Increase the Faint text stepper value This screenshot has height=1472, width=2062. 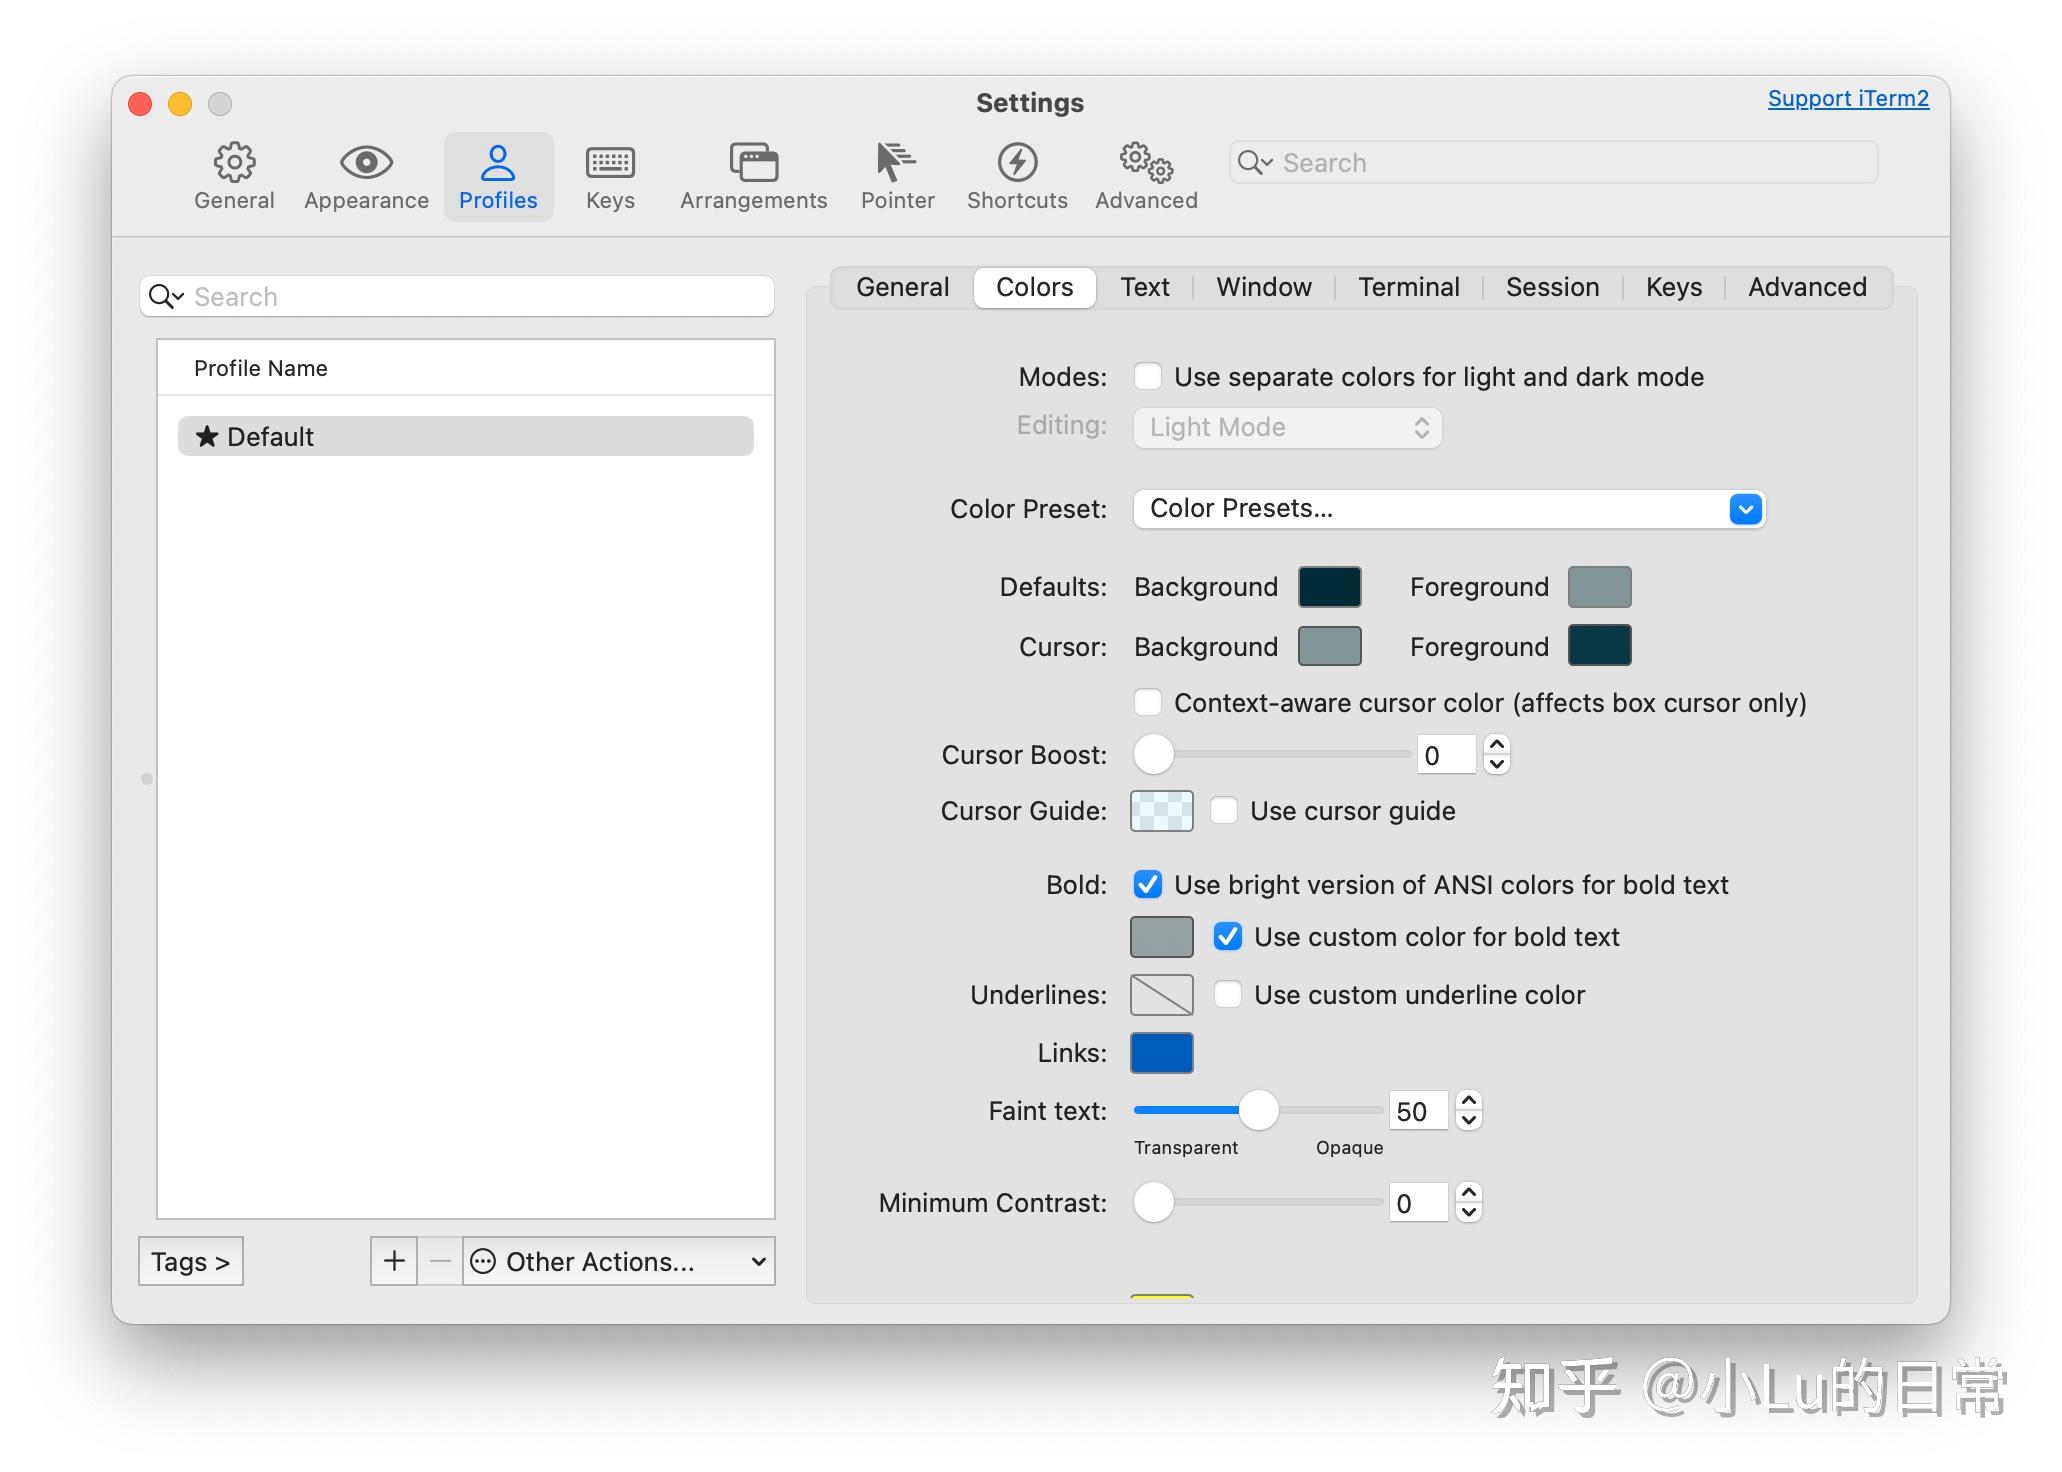pos(1468,1101)
